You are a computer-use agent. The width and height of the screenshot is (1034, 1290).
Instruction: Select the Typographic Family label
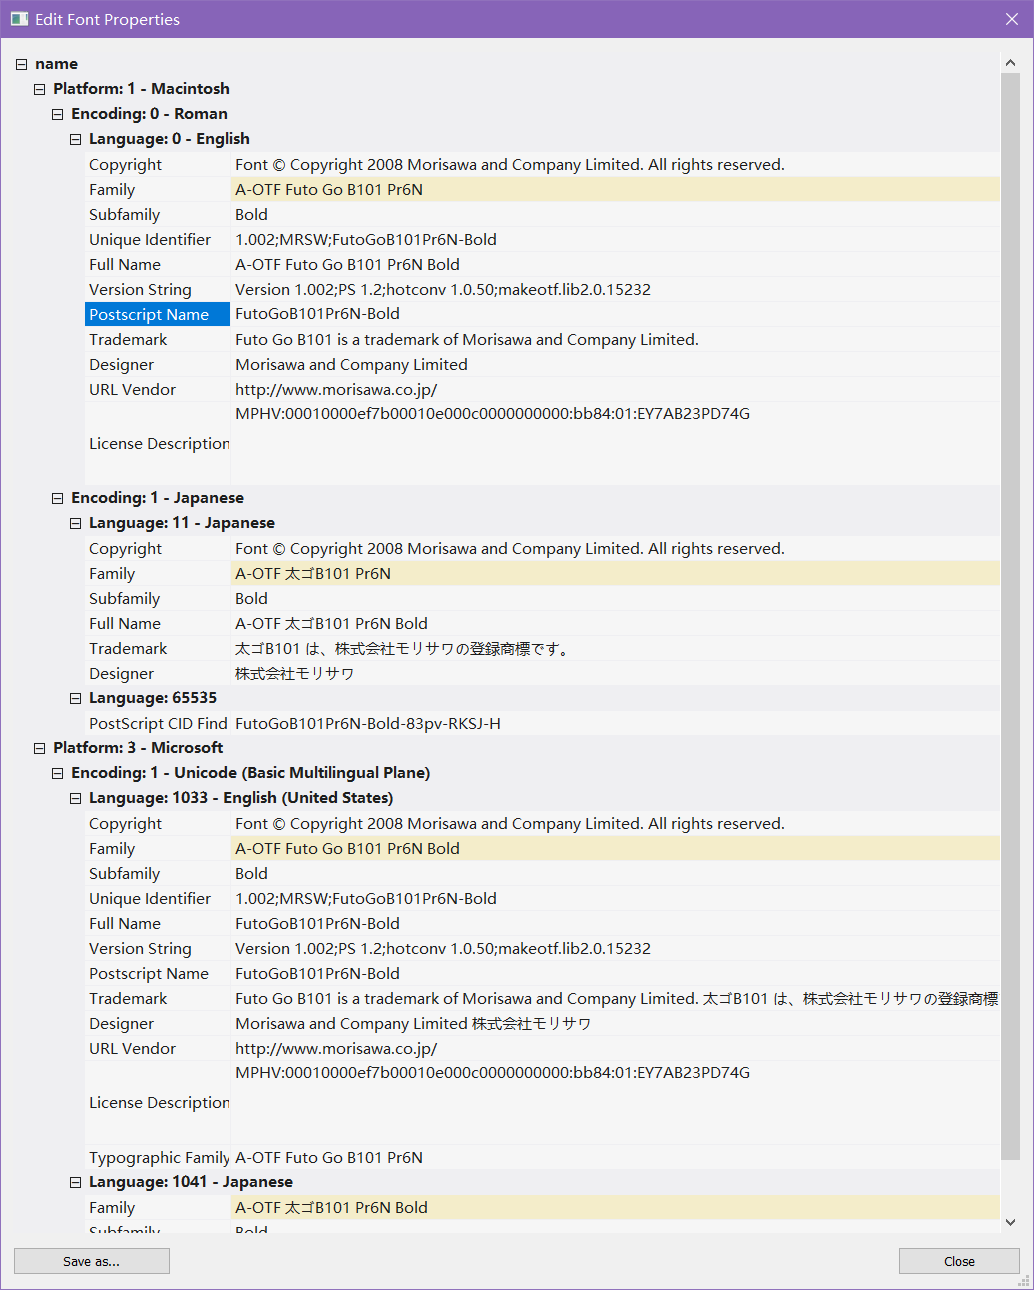pos(158,1157)
